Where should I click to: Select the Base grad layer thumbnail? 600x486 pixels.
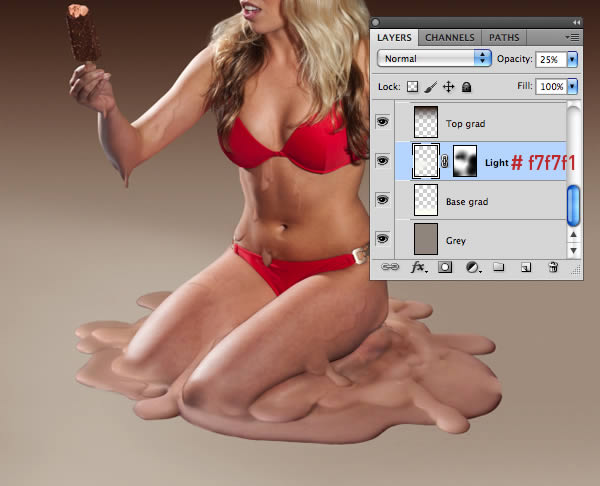[x=426, y=200]
